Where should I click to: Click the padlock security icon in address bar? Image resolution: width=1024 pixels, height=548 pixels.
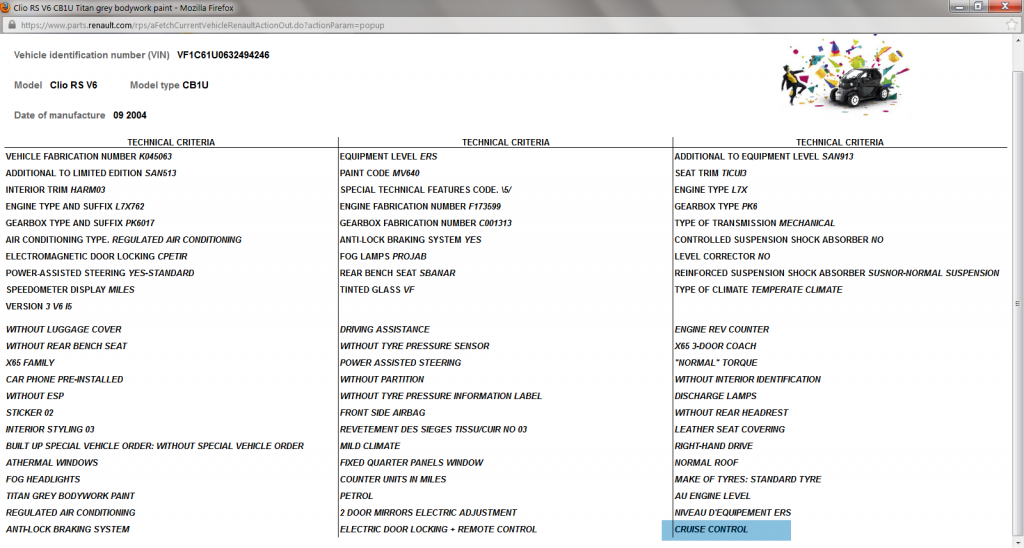[11, 25]
